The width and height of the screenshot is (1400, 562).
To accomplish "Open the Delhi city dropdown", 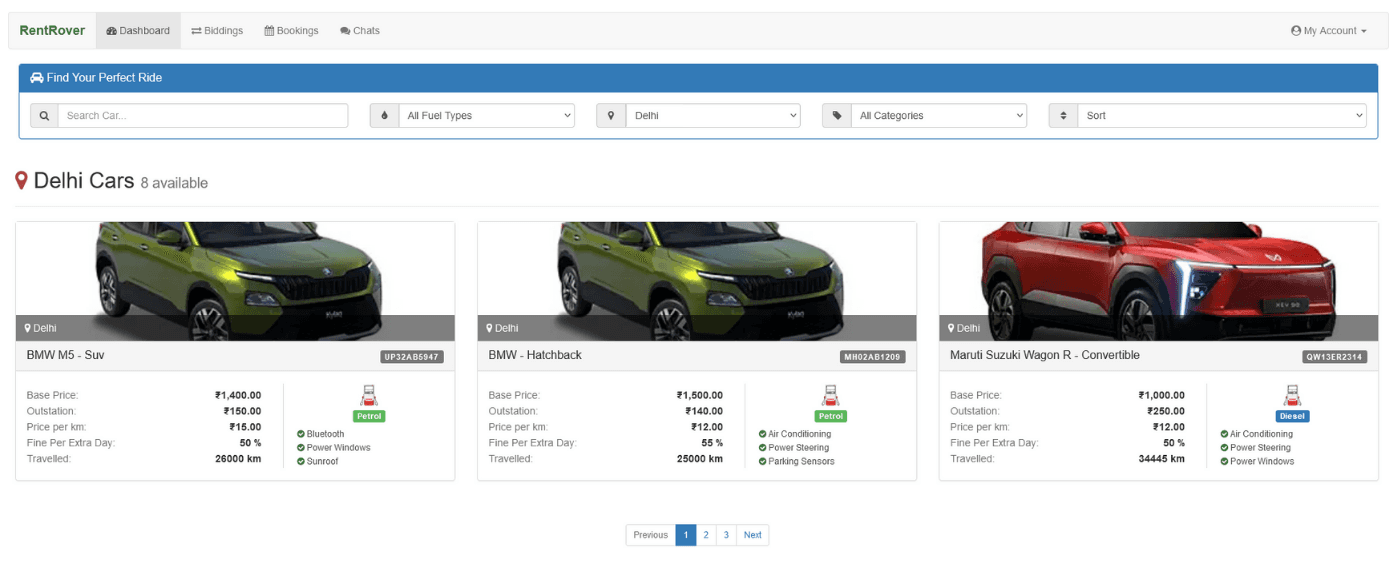I will click(713, 115).
